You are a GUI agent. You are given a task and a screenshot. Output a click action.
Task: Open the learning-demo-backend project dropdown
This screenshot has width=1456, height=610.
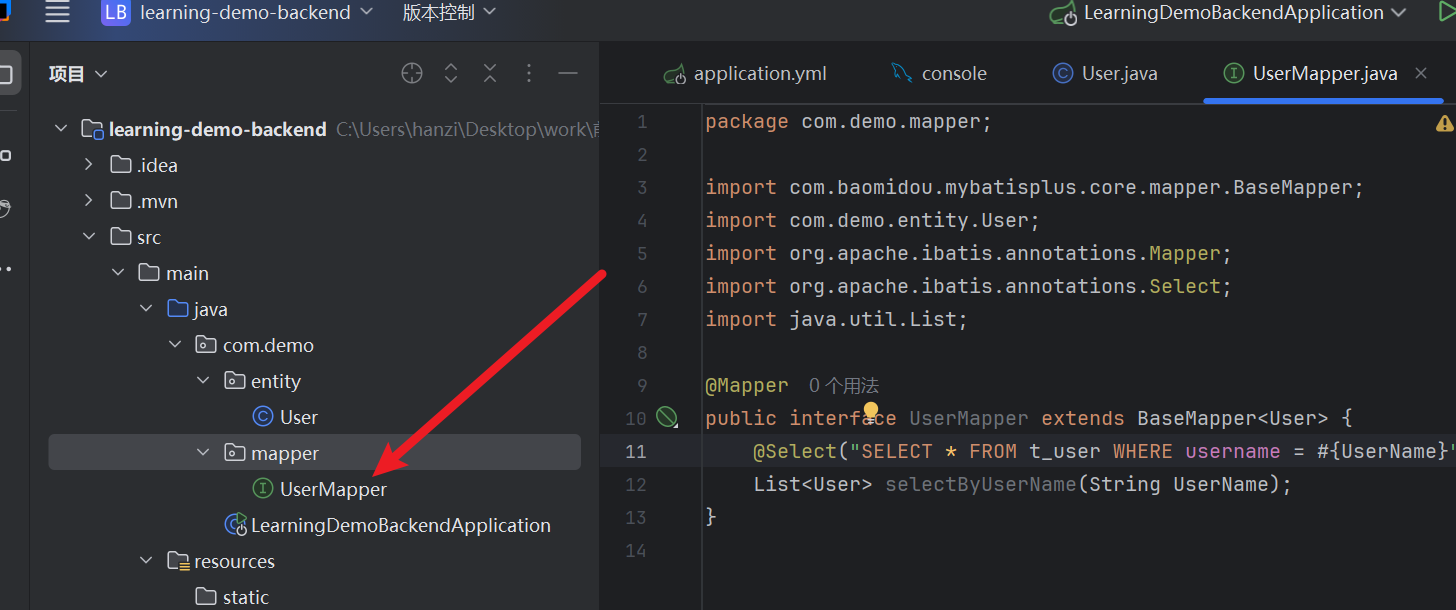click(x=256, y=13)
